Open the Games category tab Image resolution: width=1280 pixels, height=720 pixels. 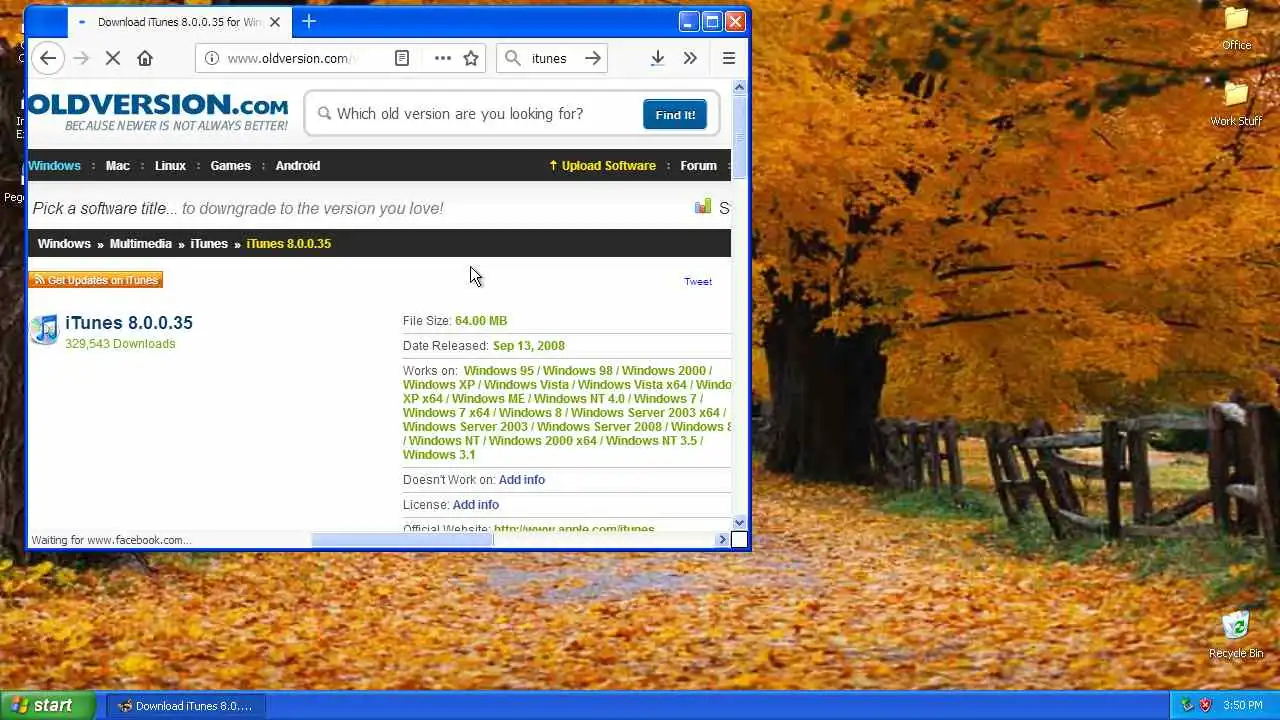pos(230,166)
